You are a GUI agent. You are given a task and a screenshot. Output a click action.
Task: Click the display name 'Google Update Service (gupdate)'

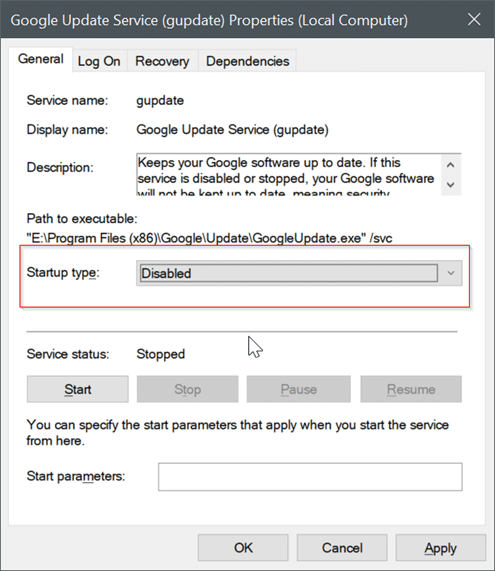coord(232,130)
